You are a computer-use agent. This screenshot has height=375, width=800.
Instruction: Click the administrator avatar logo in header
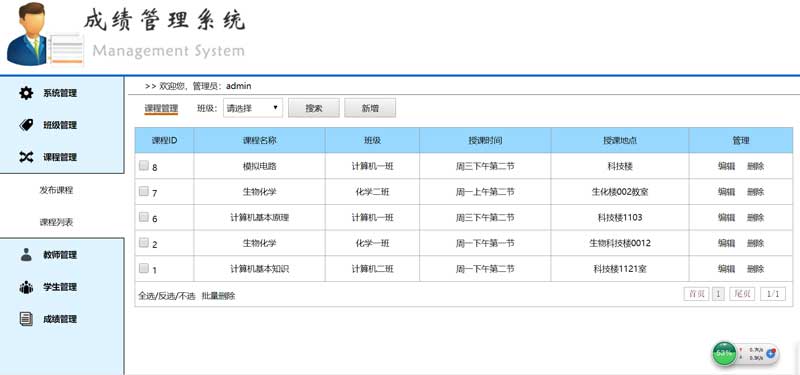[x=45, y=35]
